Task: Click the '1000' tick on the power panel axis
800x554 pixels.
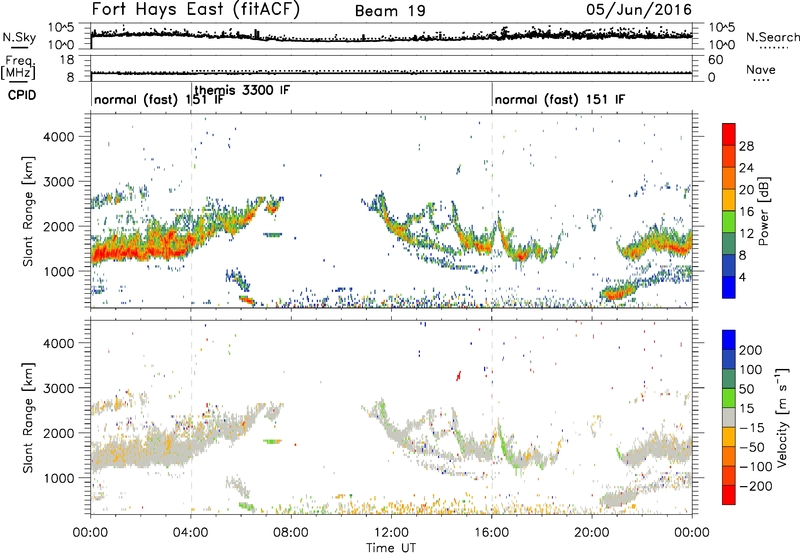Action: click(x=58, y=271)
